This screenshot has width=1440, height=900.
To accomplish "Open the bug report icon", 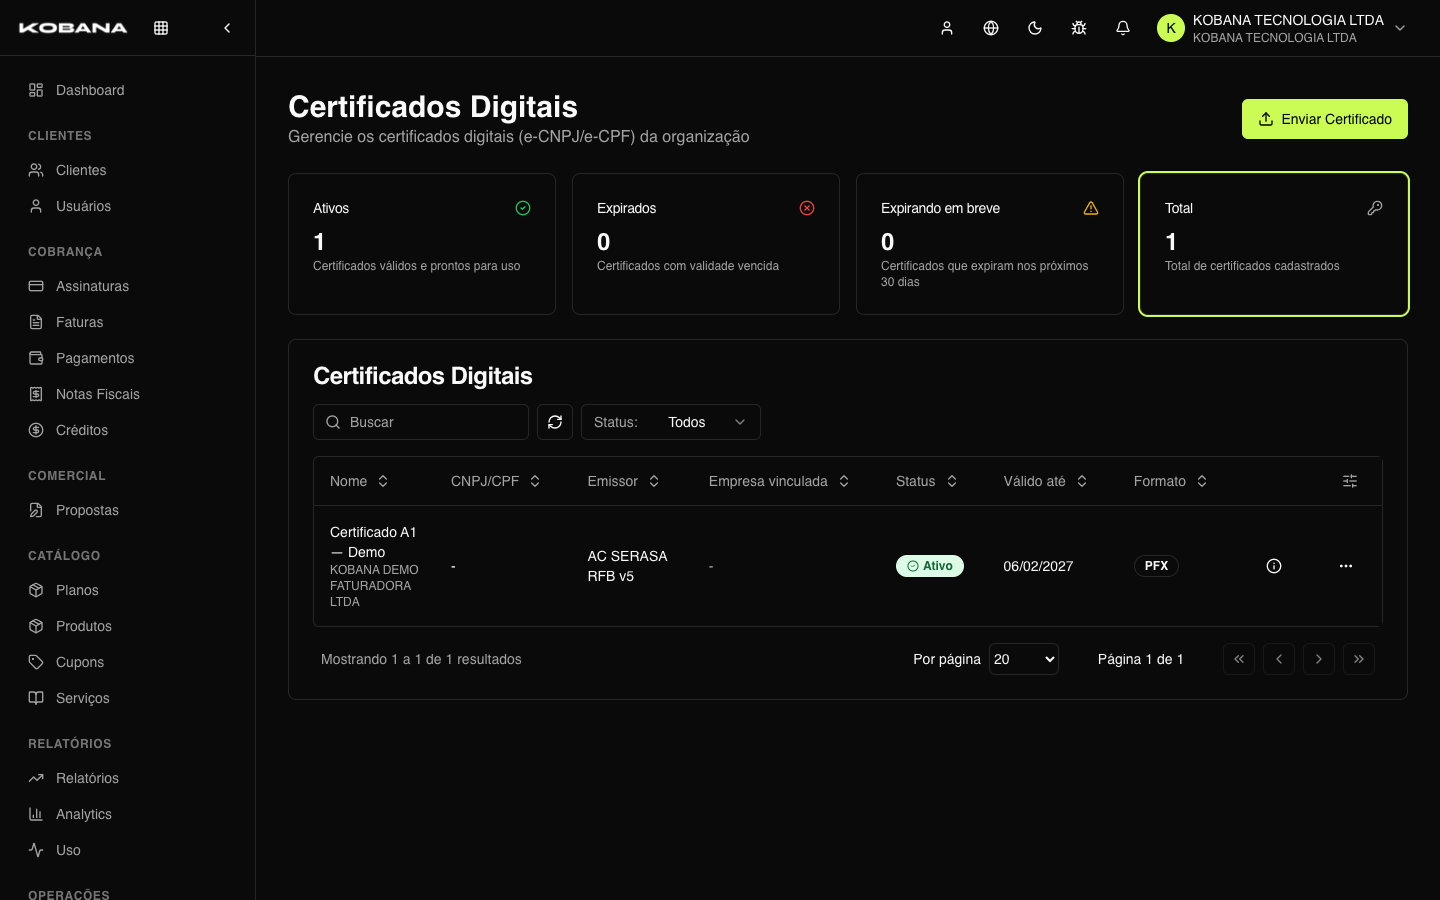I will (1079, 28).
